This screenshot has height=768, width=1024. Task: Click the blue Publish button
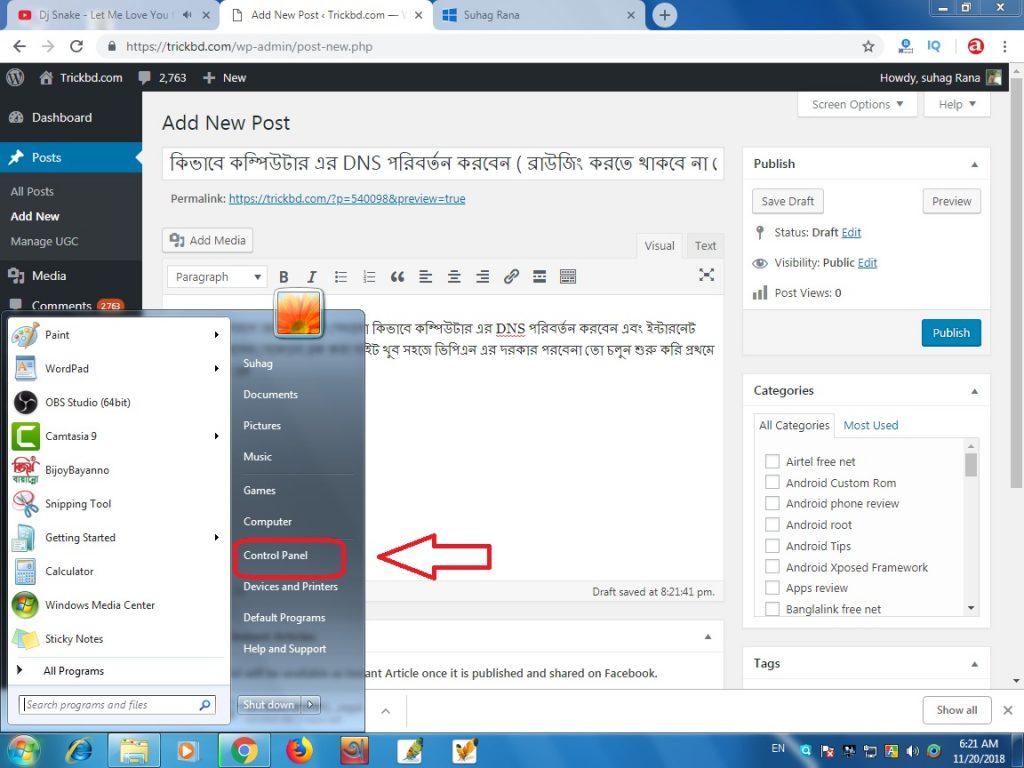click(951, 332)
